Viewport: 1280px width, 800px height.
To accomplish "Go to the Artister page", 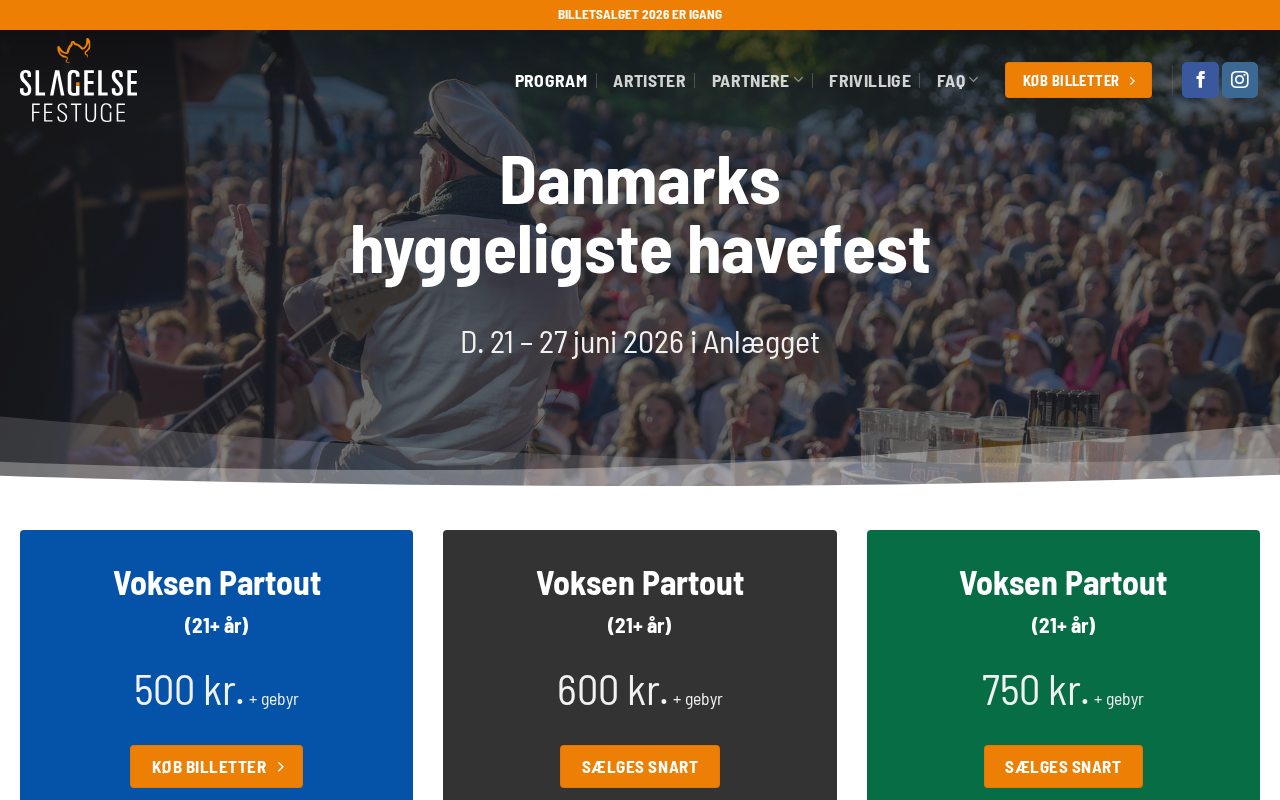I will pyautogui.click(x=649, y=80).
